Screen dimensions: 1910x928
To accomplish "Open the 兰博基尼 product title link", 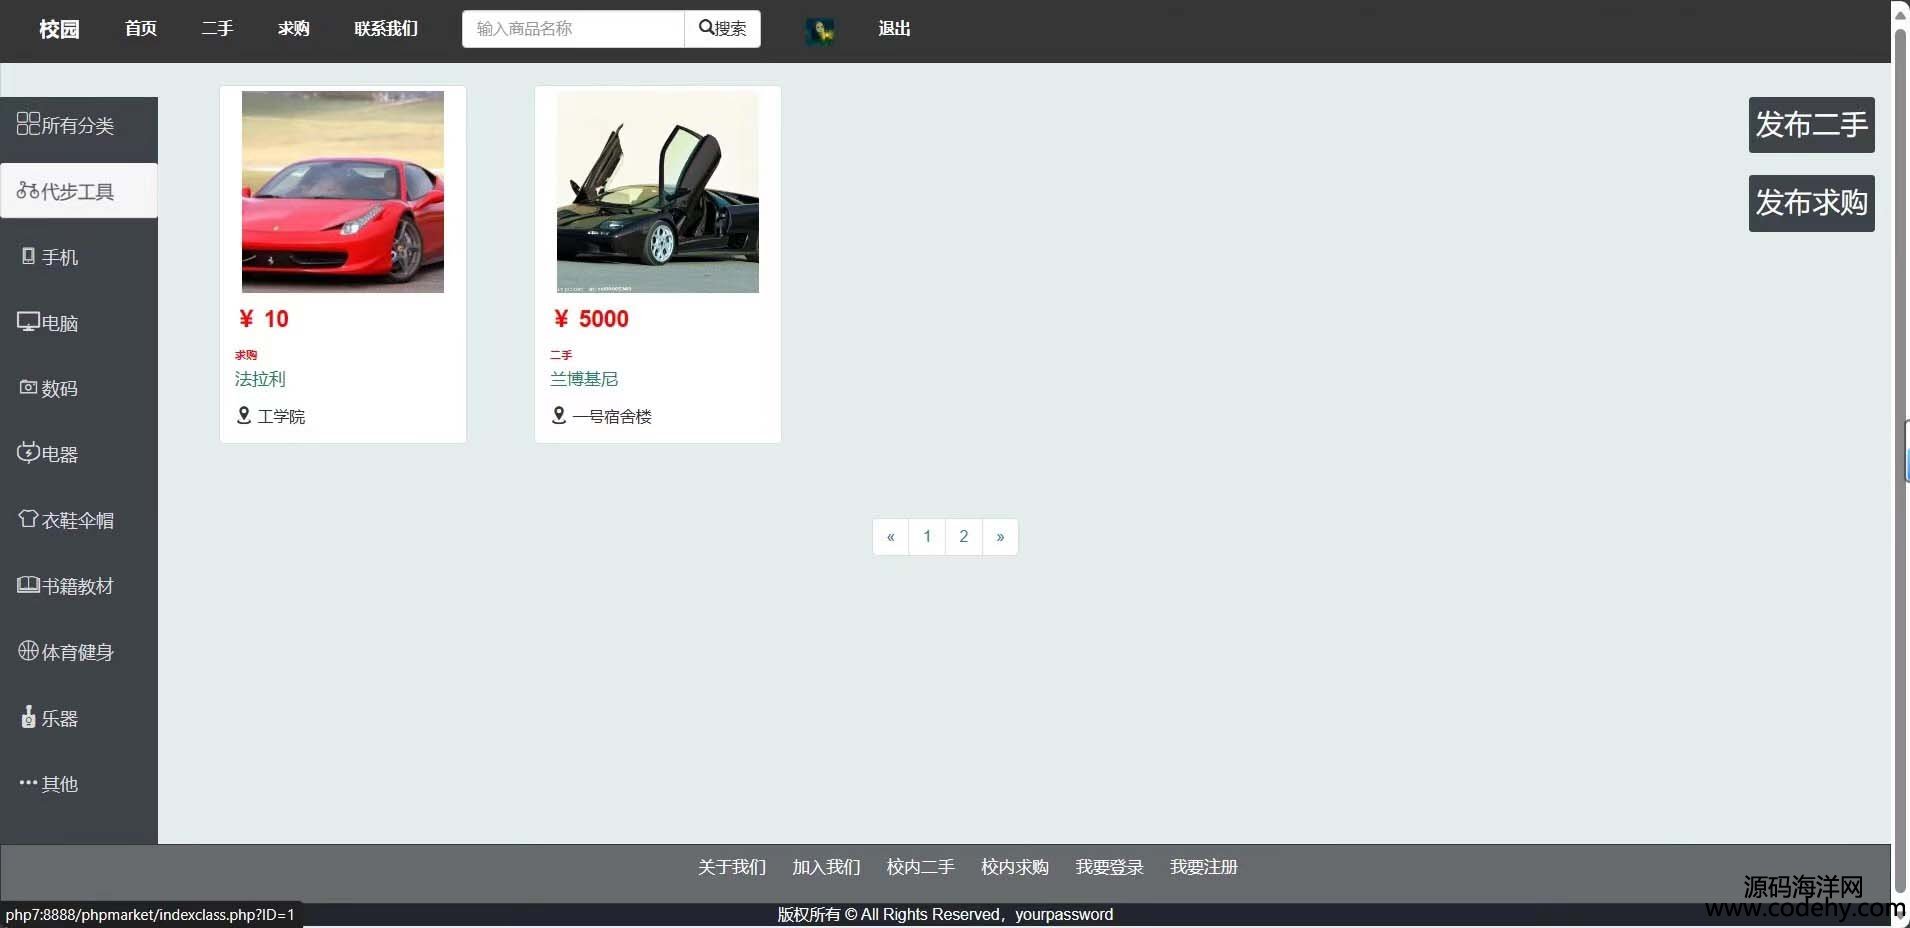I will (584, 379).
